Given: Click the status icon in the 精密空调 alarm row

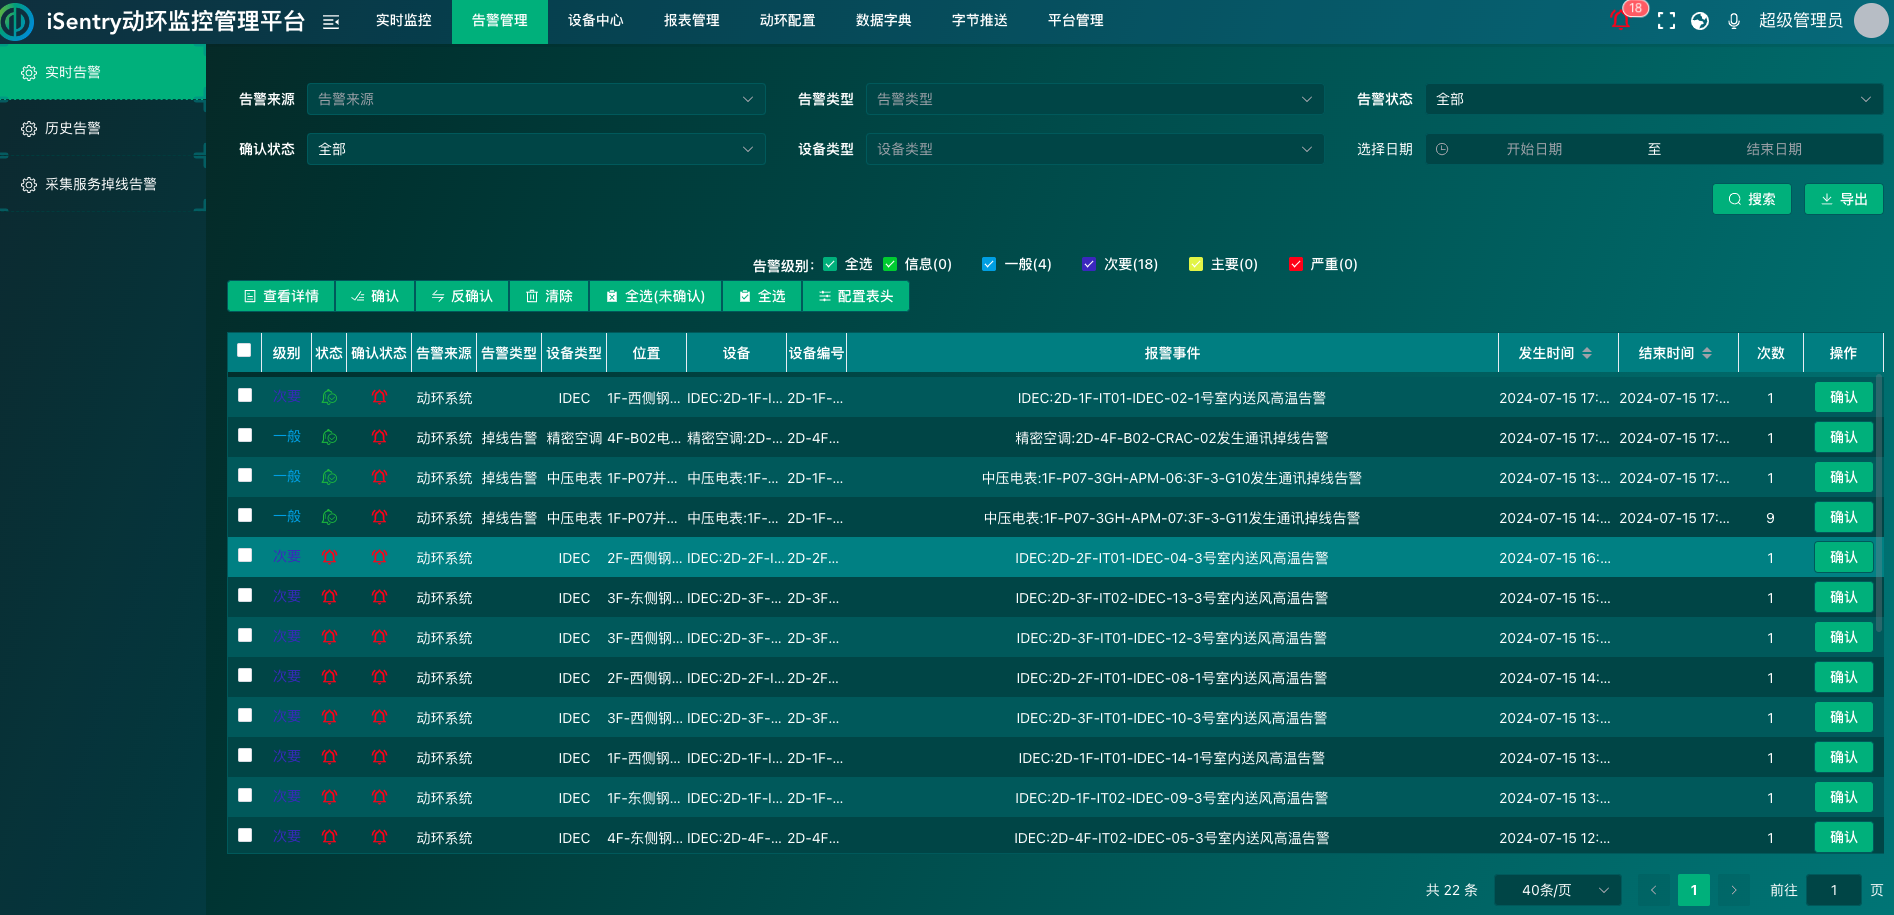Looking at the screenshot, I should pos(329,437).
